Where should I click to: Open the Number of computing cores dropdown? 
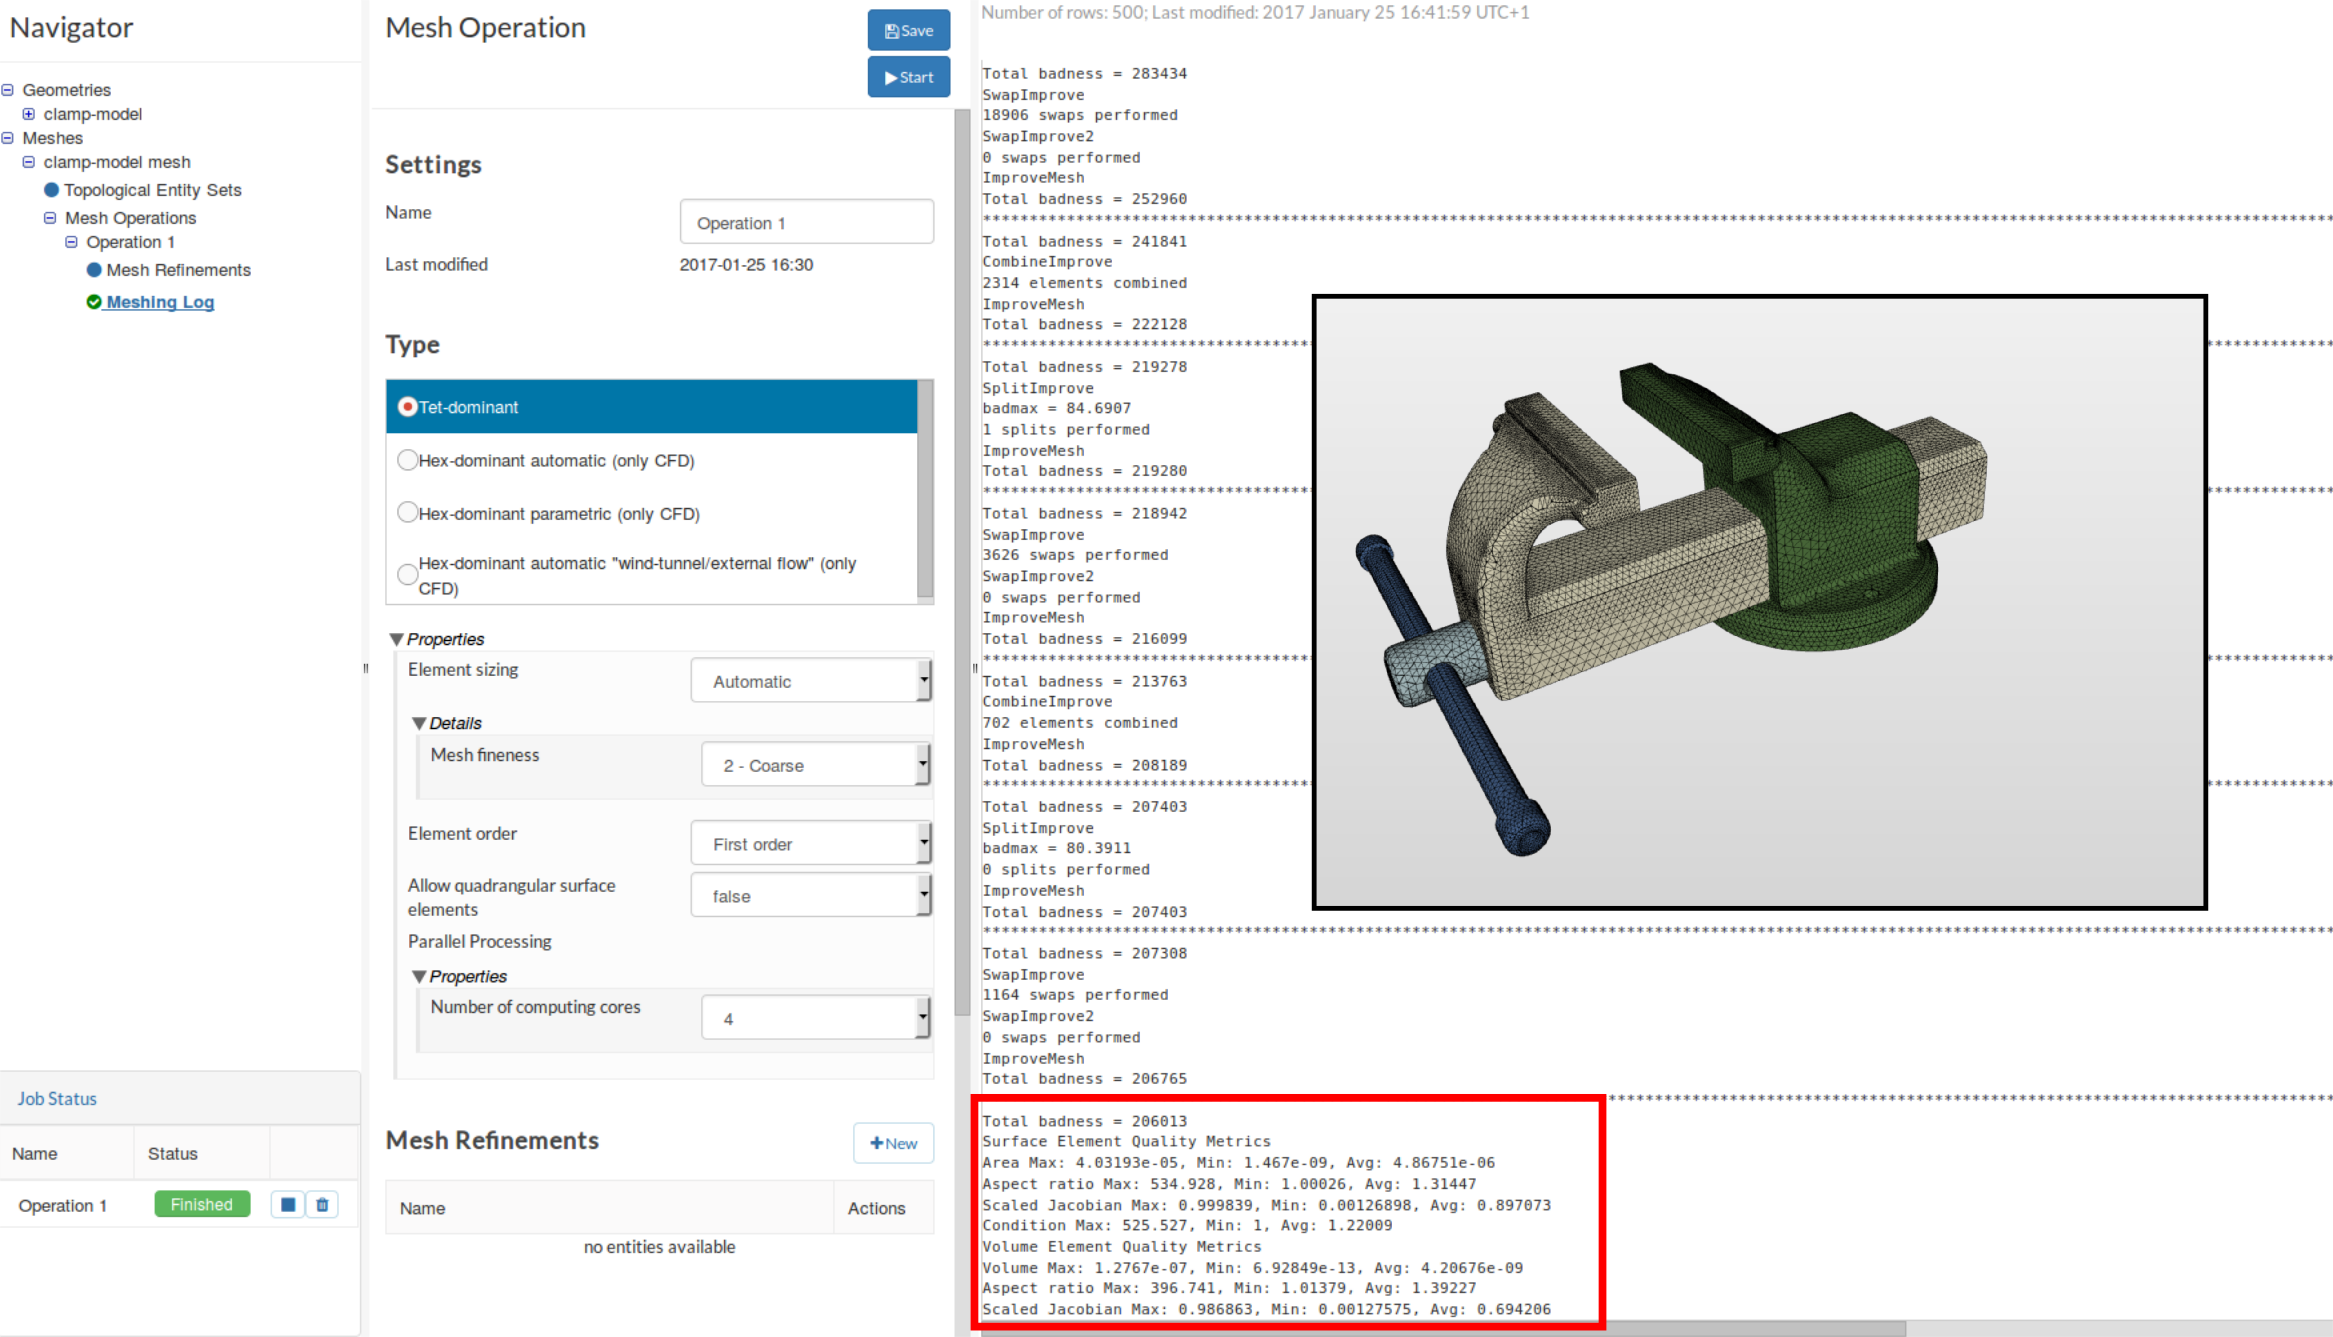click(816, 1019)
